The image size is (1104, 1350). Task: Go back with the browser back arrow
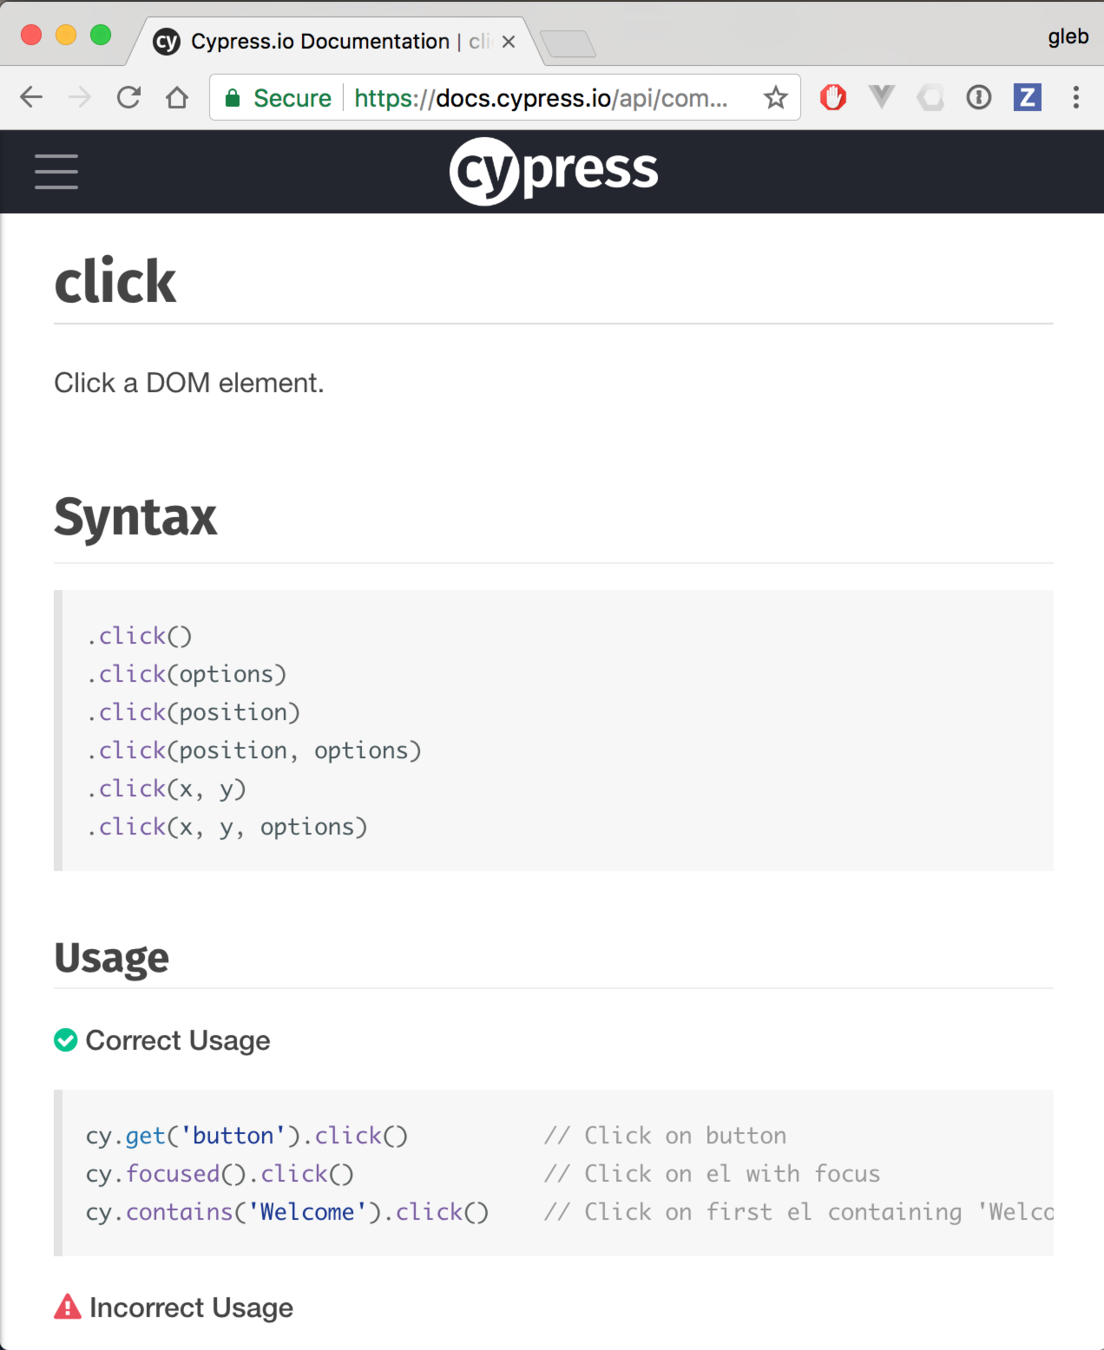[x=31, y=97]
